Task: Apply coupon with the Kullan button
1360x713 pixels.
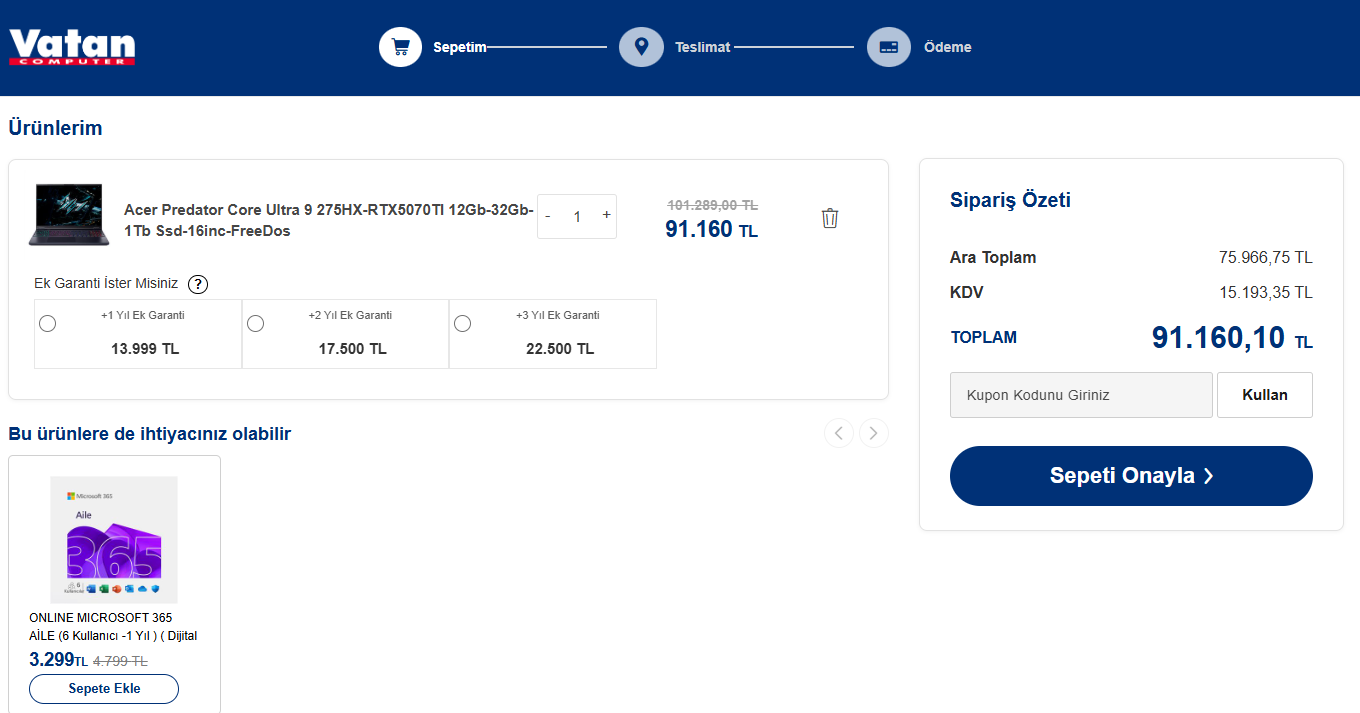Action: (x=1265, y=395)
